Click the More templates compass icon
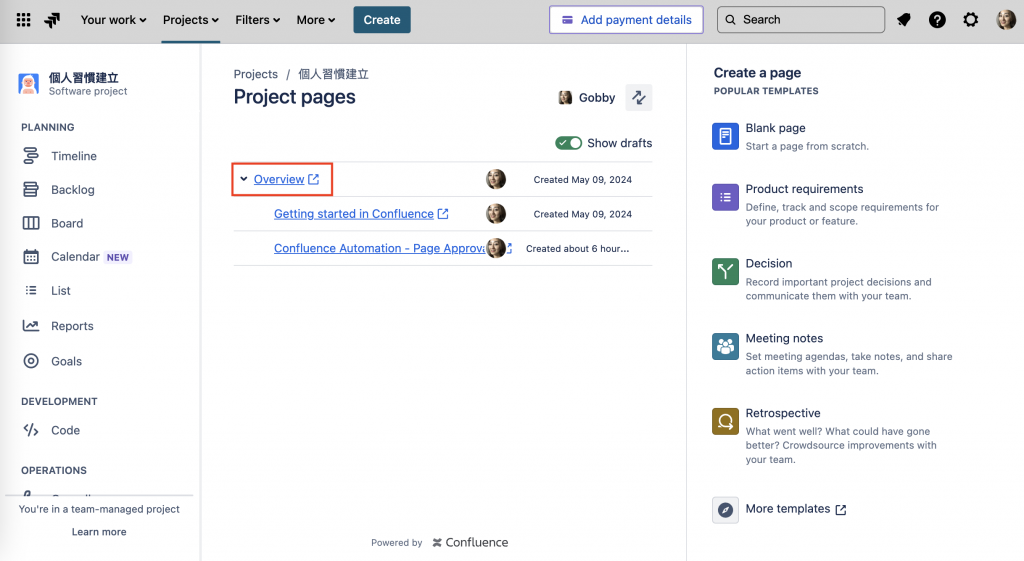The height and width of the screenshot is (561, 1024). [x=725, y=510]
